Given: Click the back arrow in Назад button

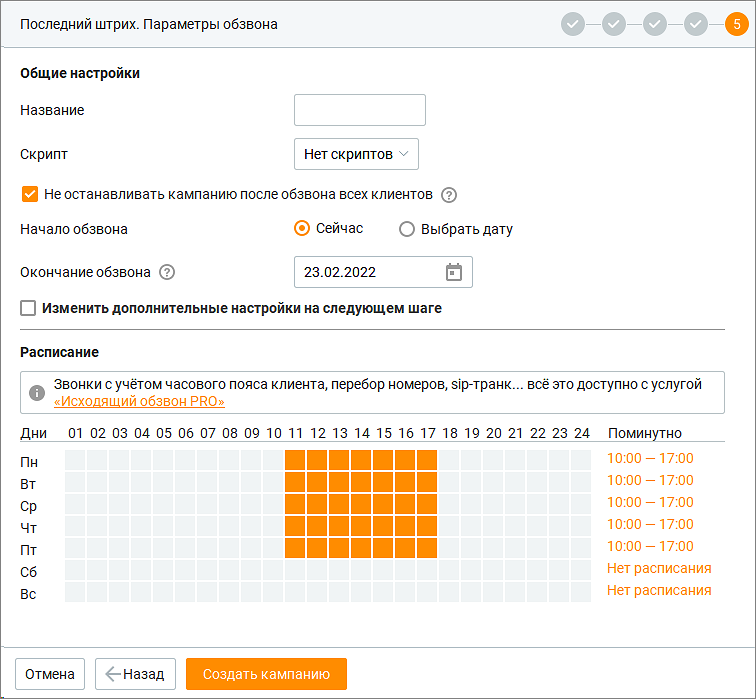Looking at the screenshot, I should (113, 674).
